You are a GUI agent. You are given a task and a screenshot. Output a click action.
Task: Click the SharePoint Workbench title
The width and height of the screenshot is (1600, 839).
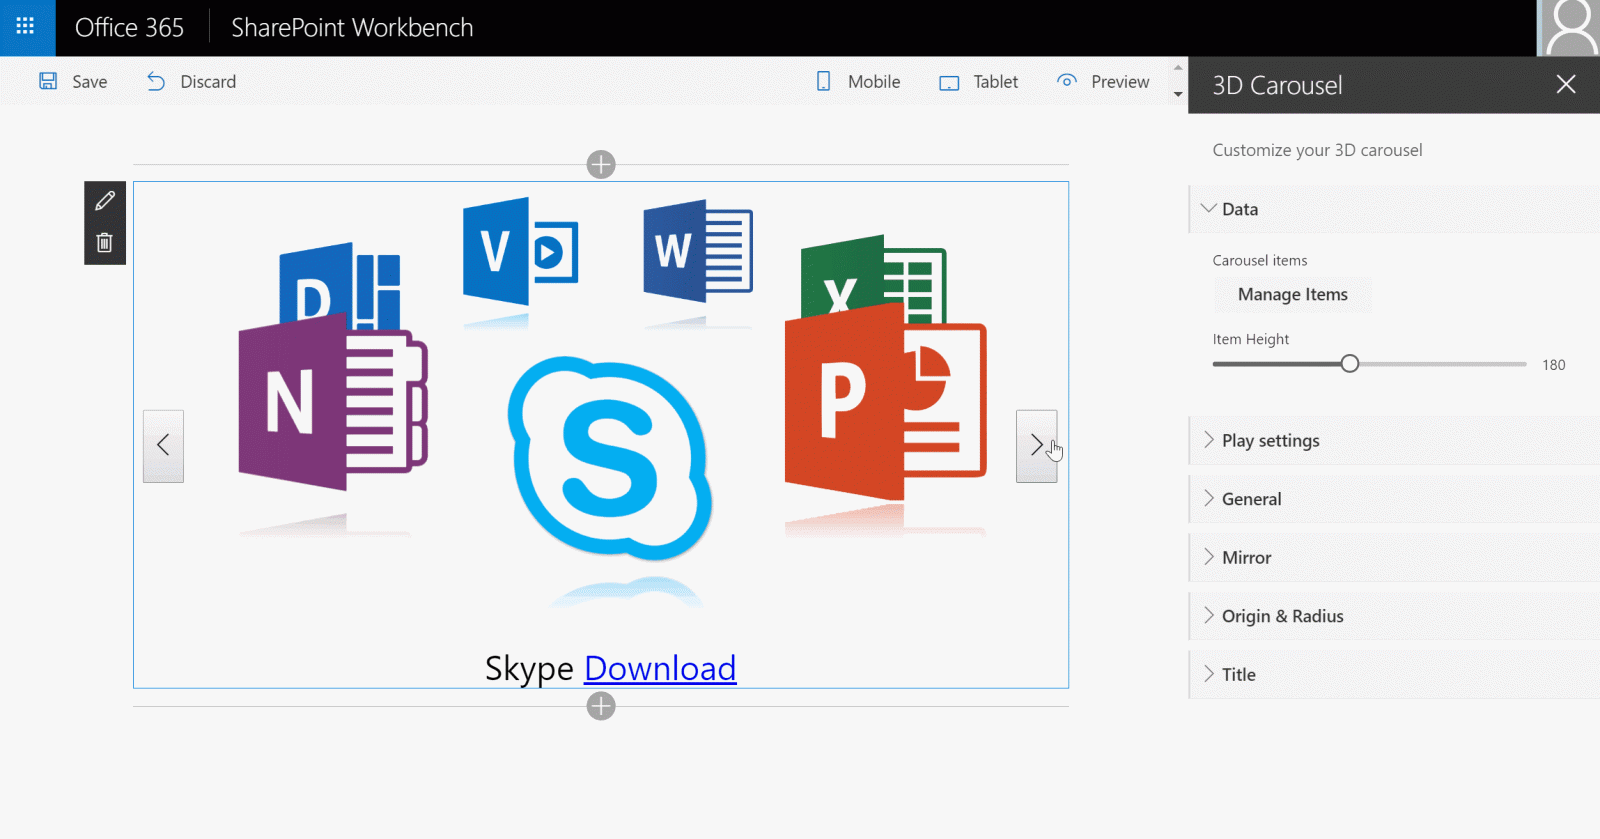352,28
